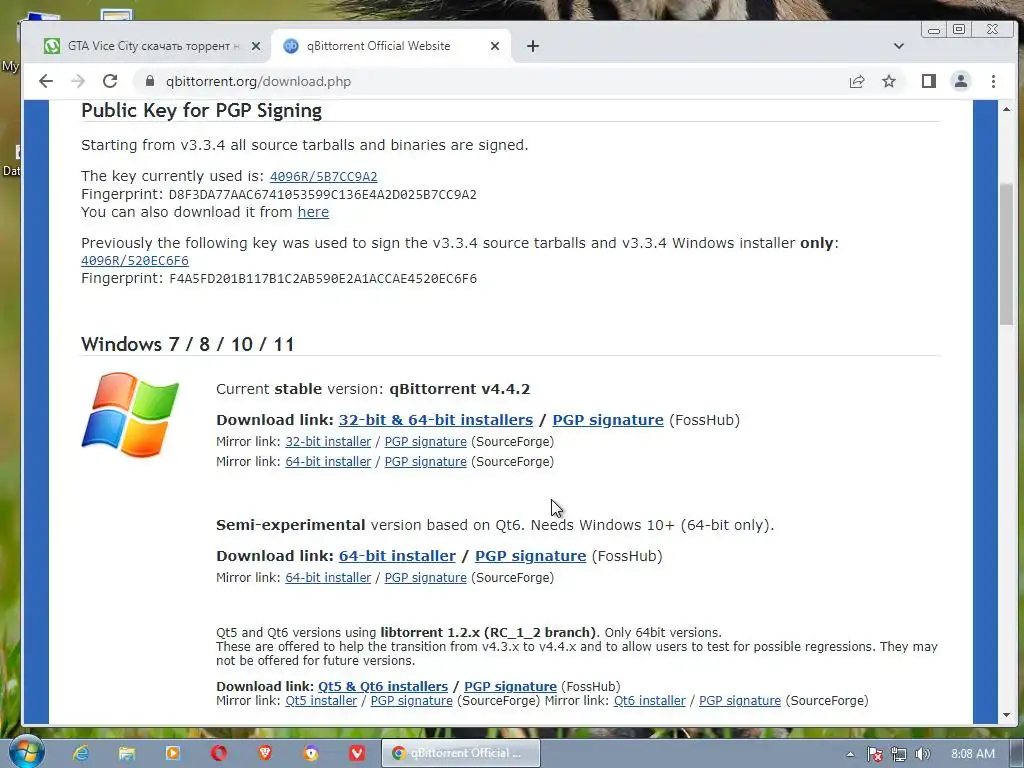Image resolution: width=1024 pixels, height=768 pixels.
Task: Download the Qt5 & Qt6 installers
Action: (x=383, y=686)
